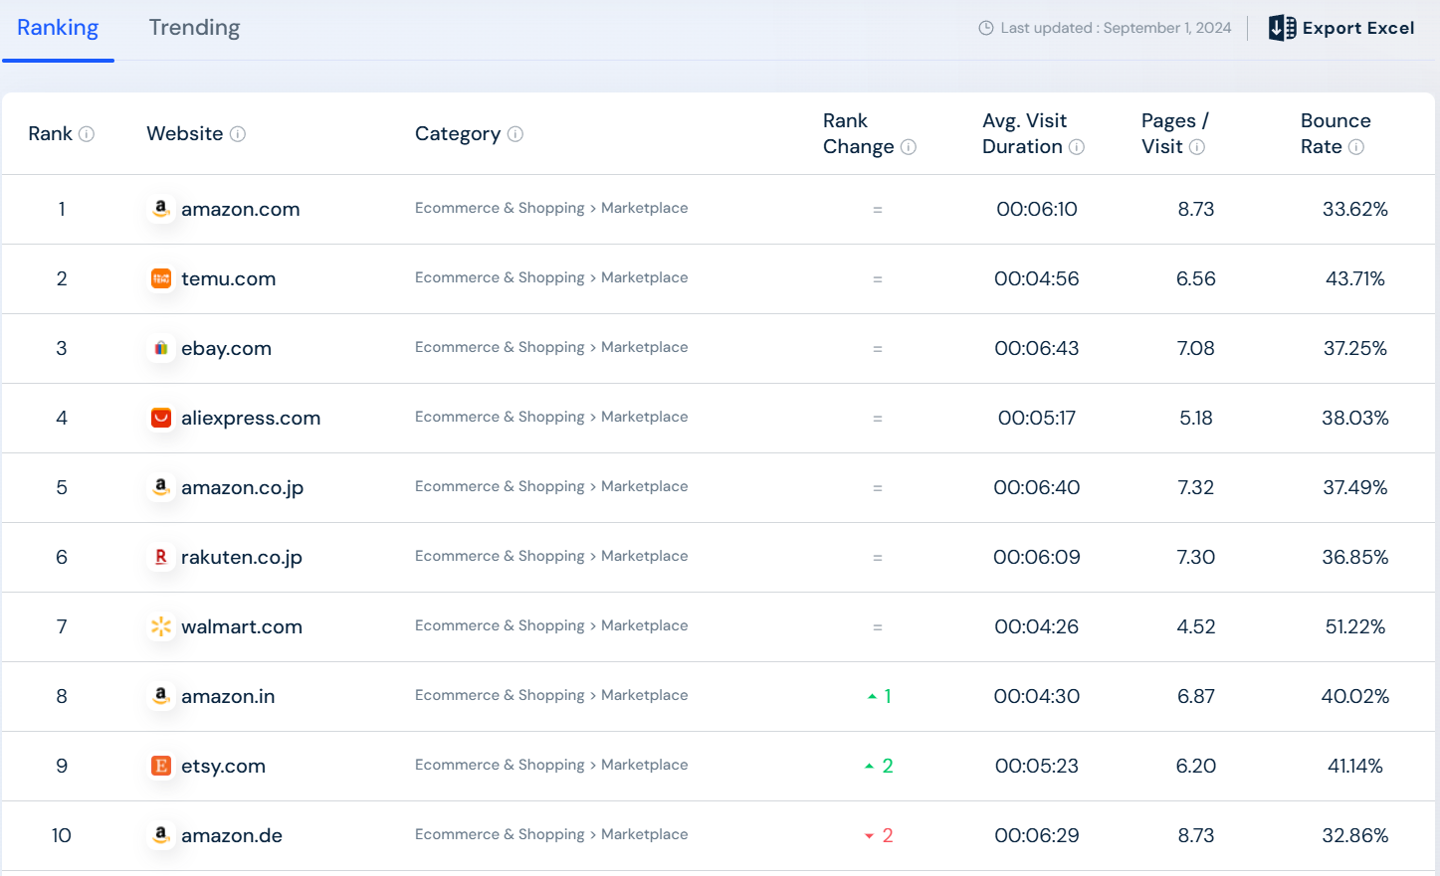This screenshot has width=1440, height=876.
Task: Open the ebay.com website link
Action: [x=226, y=349]
